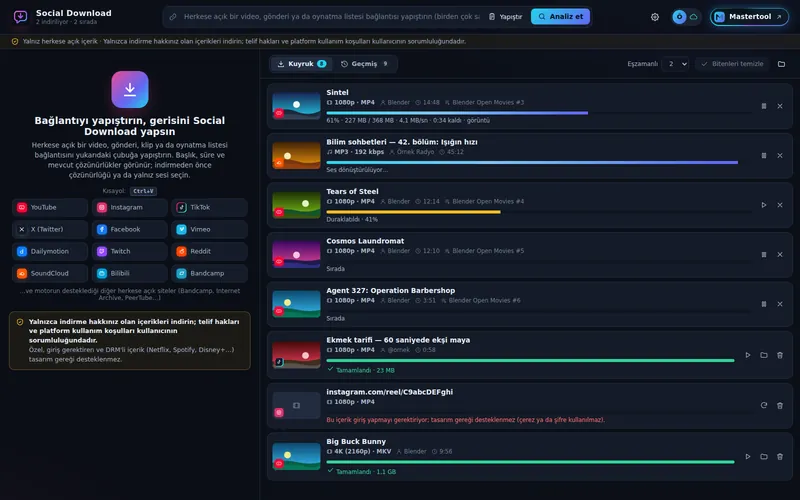Delete the instagram.com reel entry
Image resolution: width=800 pixels, height=500 pixels.
pyautogui.click(x=780, y=406)
